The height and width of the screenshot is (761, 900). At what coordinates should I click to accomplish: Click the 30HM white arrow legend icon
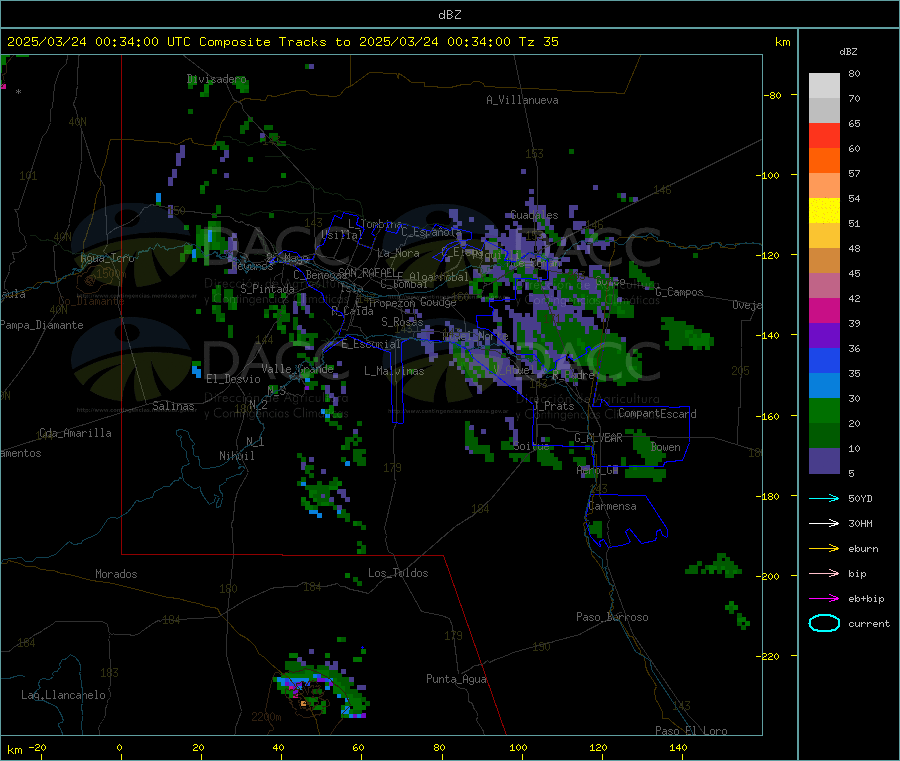824,523
